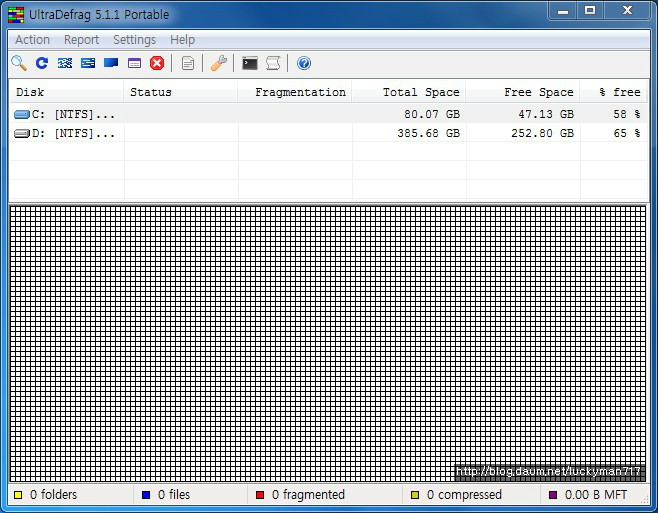Click the Free Space column header

tap(523, 92)
